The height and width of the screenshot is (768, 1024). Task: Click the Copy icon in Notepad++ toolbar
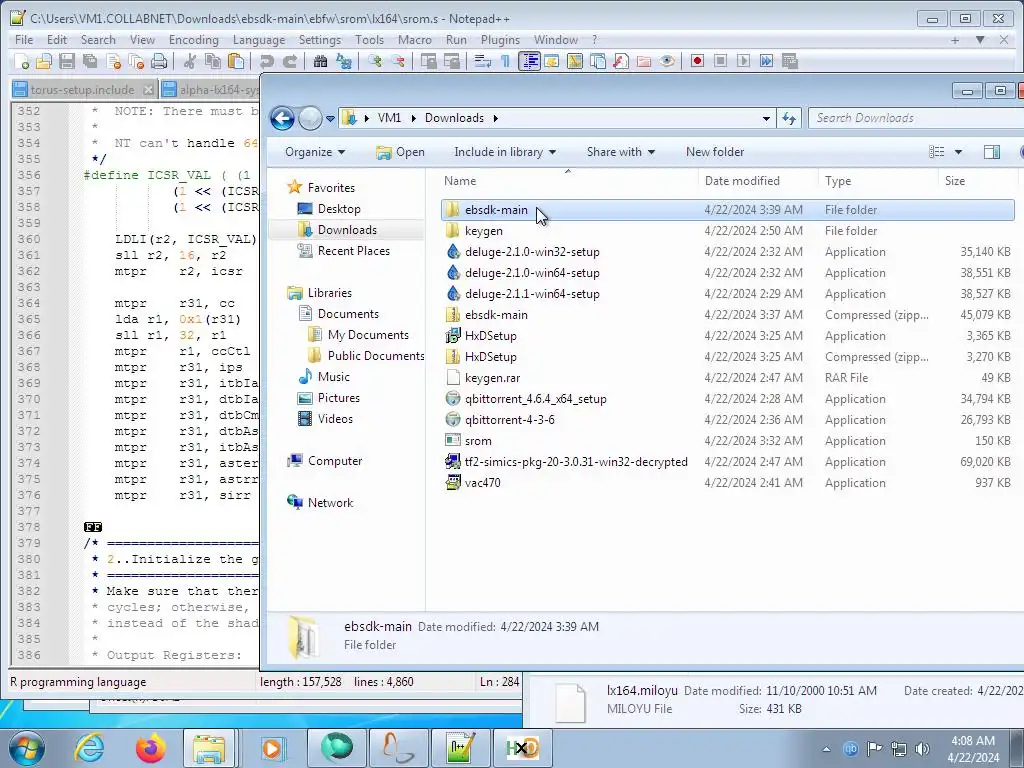tap(213, 61)
